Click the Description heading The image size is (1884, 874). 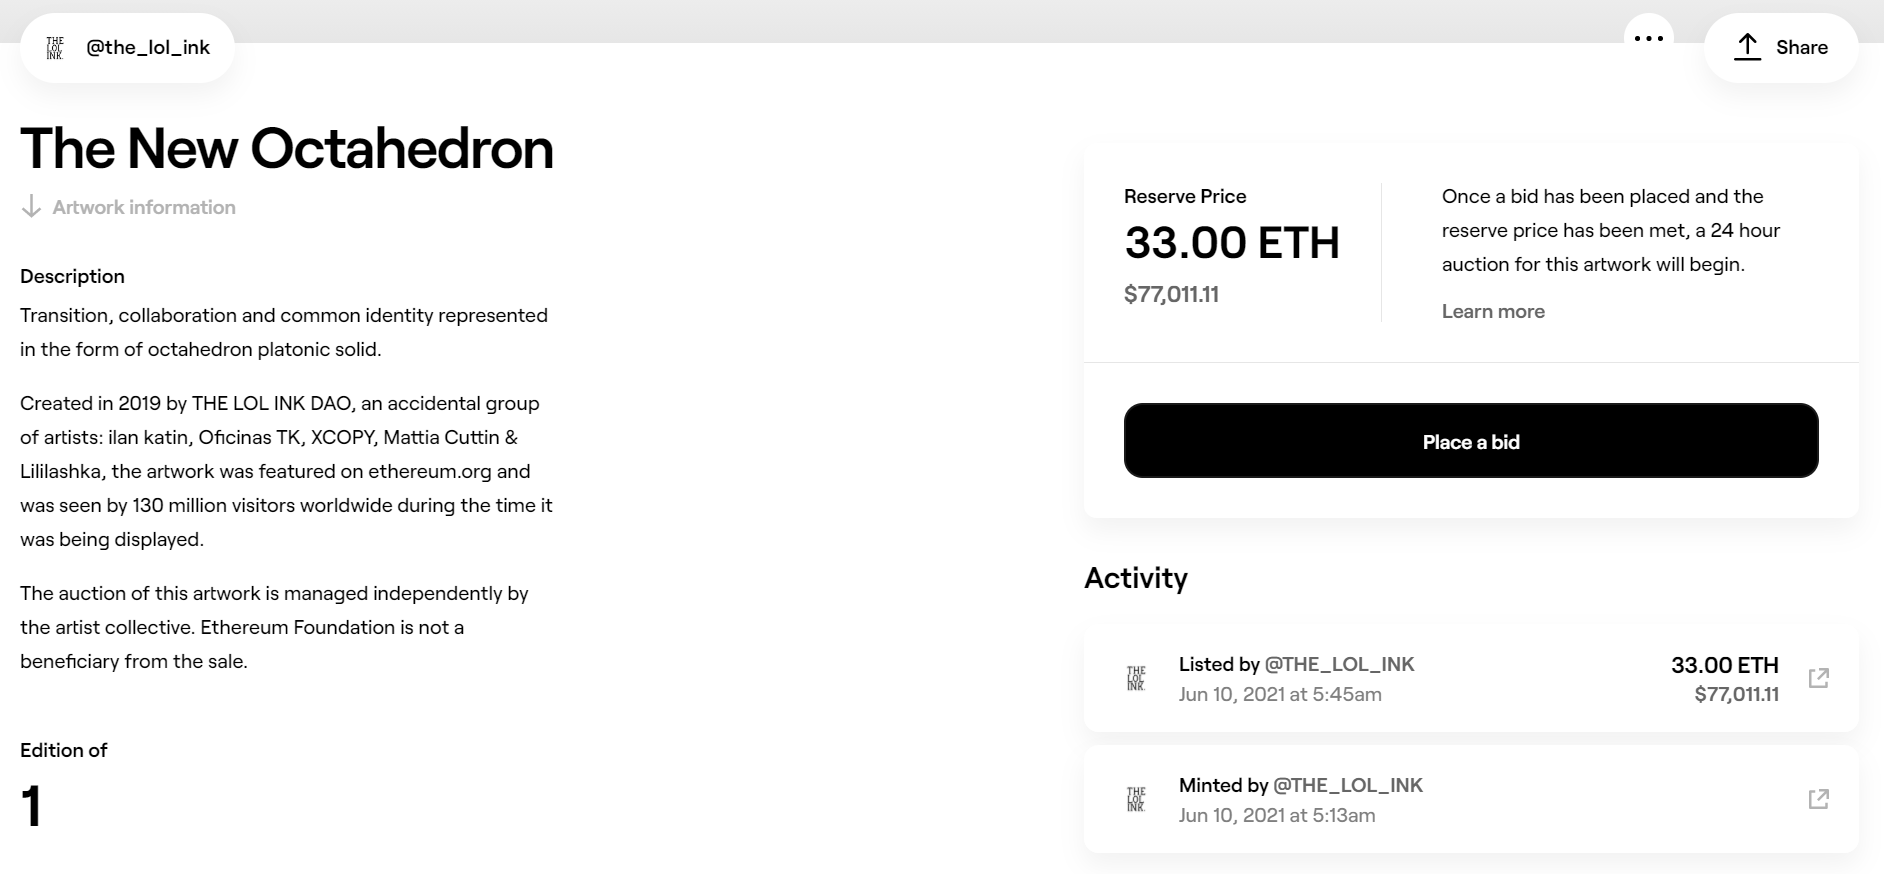[x=72, y=276]
